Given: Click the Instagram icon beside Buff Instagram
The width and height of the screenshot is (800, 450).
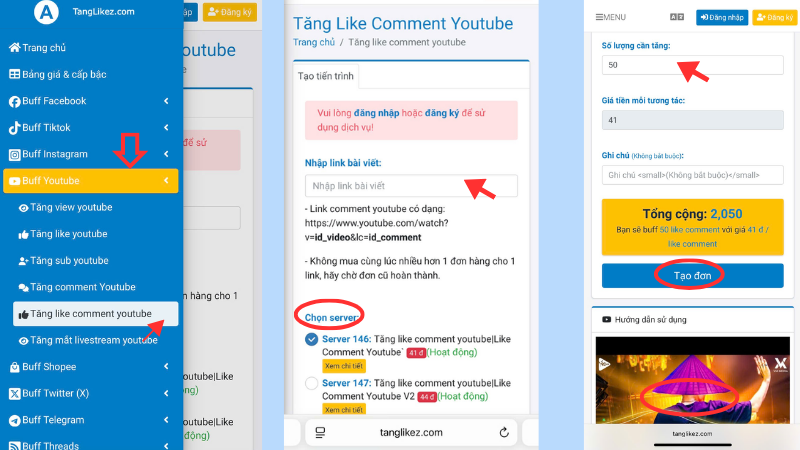Looking at the screenshot, I should pyautogui.click(x=14, y=155).
